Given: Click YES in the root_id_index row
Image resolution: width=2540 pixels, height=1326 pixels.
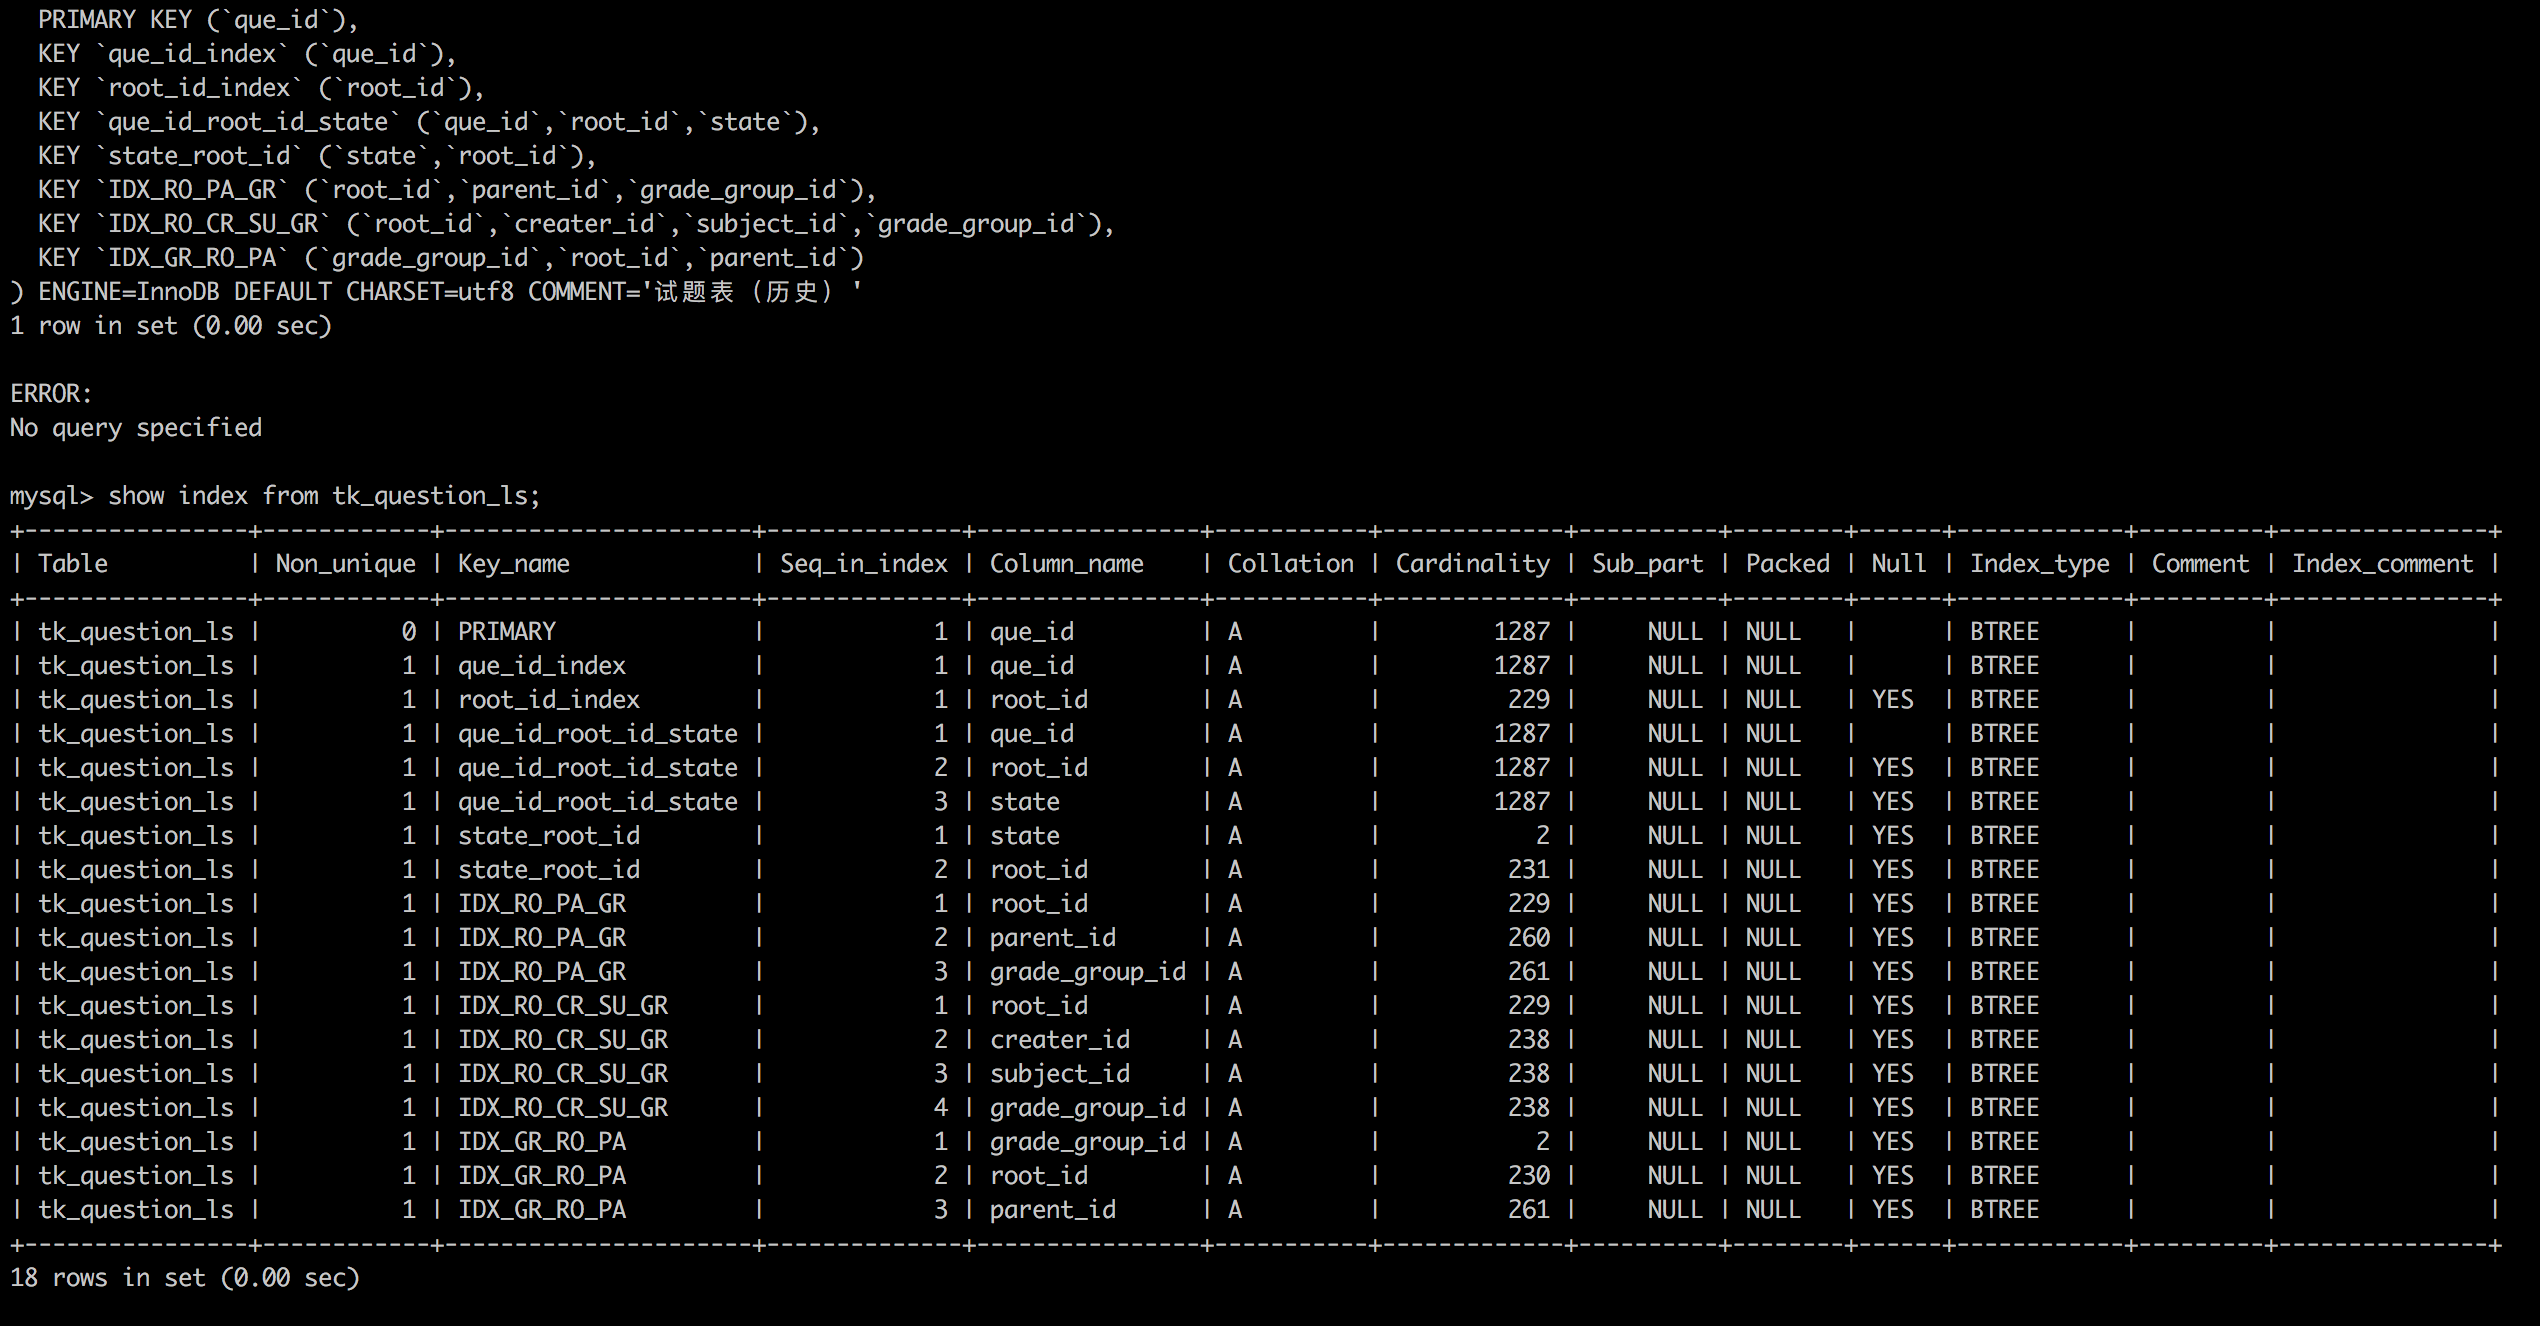Looking at the screenshot, I should (1892, 700).
